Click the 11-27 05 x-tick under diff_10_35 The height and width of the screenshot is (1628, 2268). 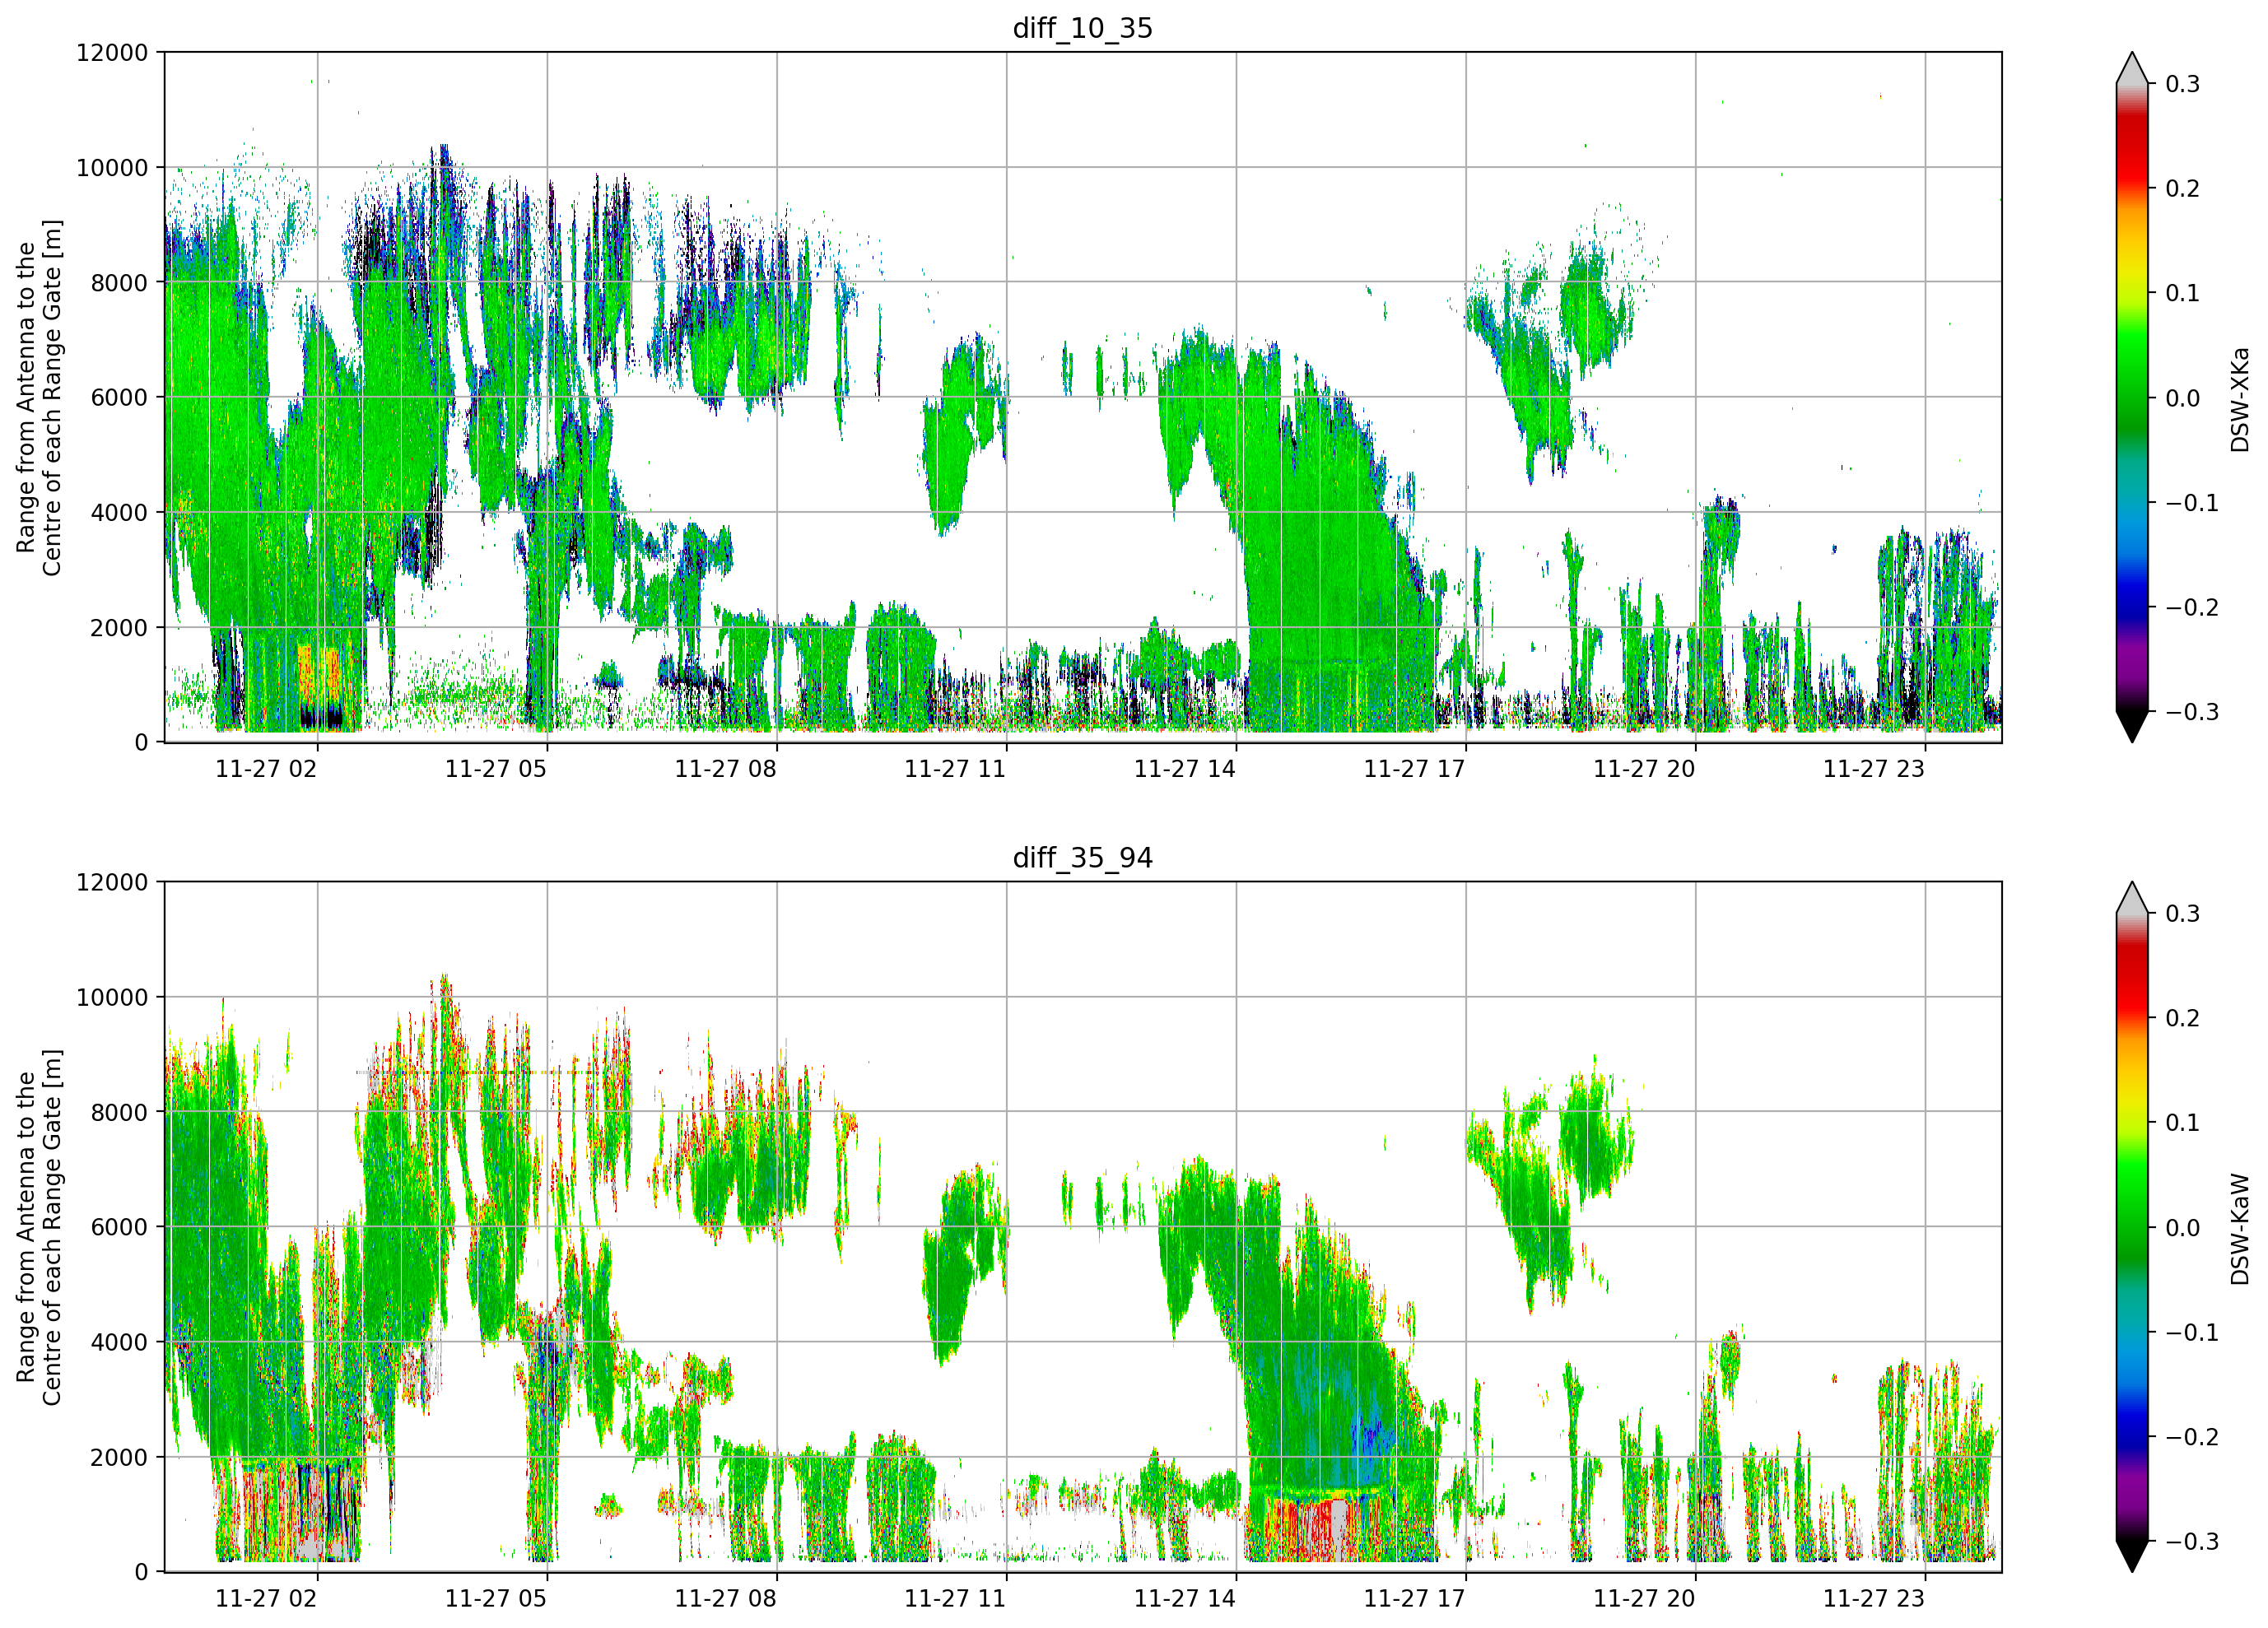pos(496,769)
